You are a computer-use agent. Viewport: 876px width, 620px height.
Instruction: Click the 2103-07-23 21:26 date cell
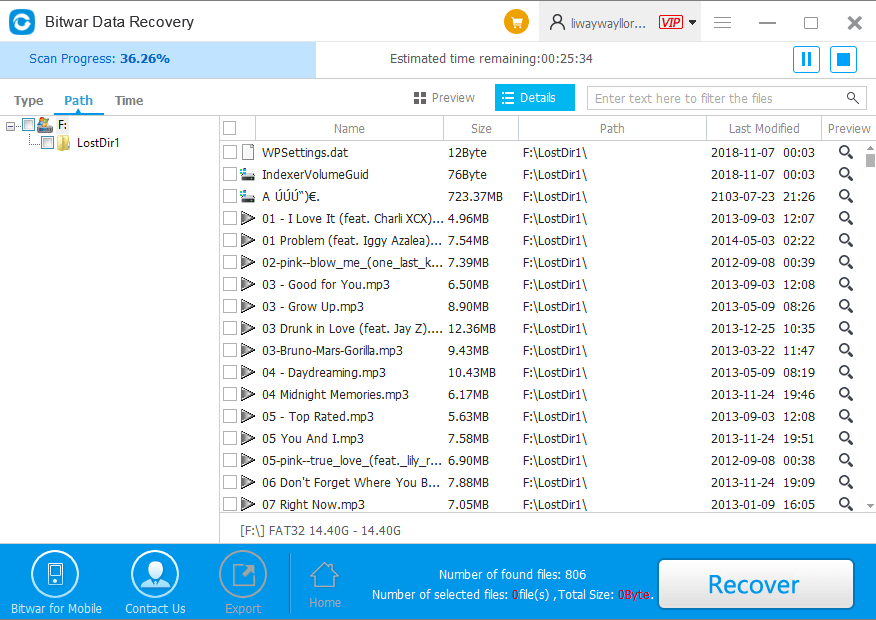click(763, 196)
